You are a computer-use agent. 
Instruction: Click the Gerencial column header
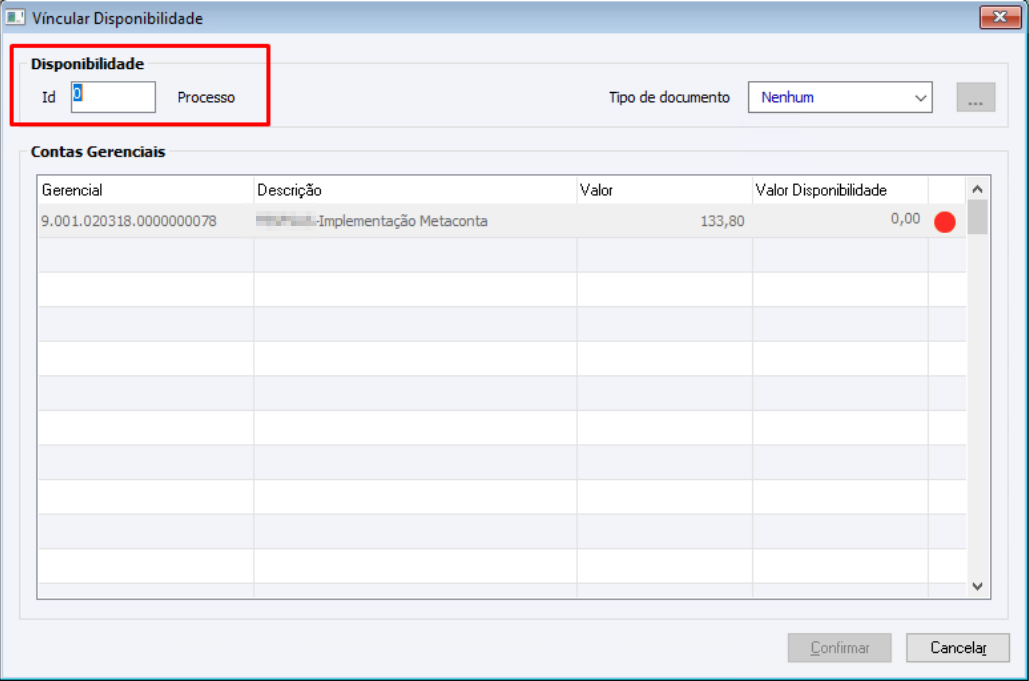(145, 190)
